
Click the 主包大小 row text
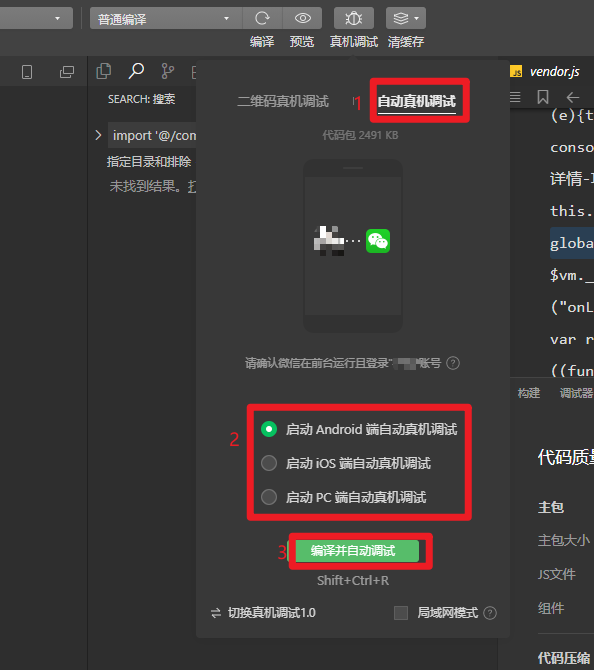tap(564, 540)
